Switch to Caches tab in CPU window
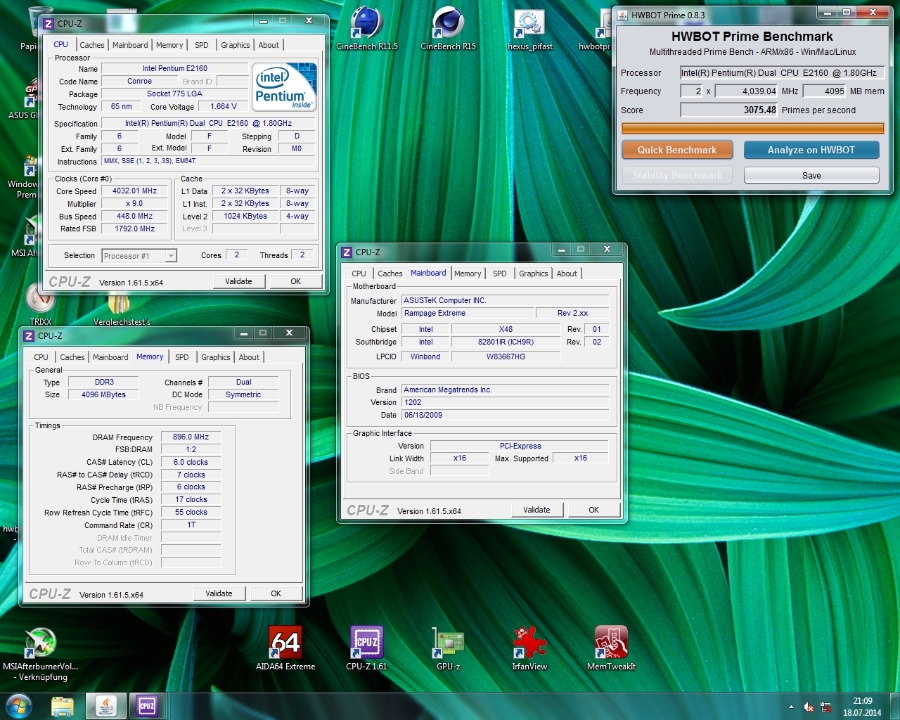 (x=92, y=45)
